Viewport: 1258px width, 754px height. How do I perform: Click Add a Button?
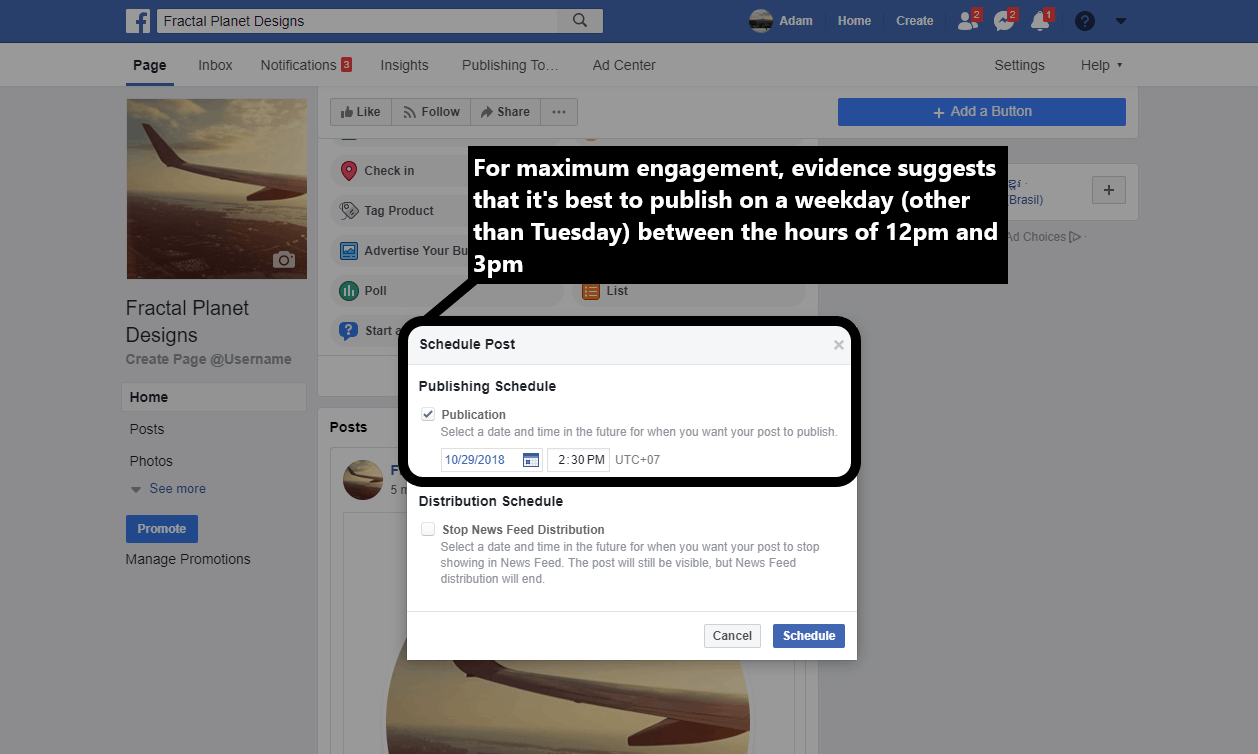pyautogui.click(x=982, y=112)
